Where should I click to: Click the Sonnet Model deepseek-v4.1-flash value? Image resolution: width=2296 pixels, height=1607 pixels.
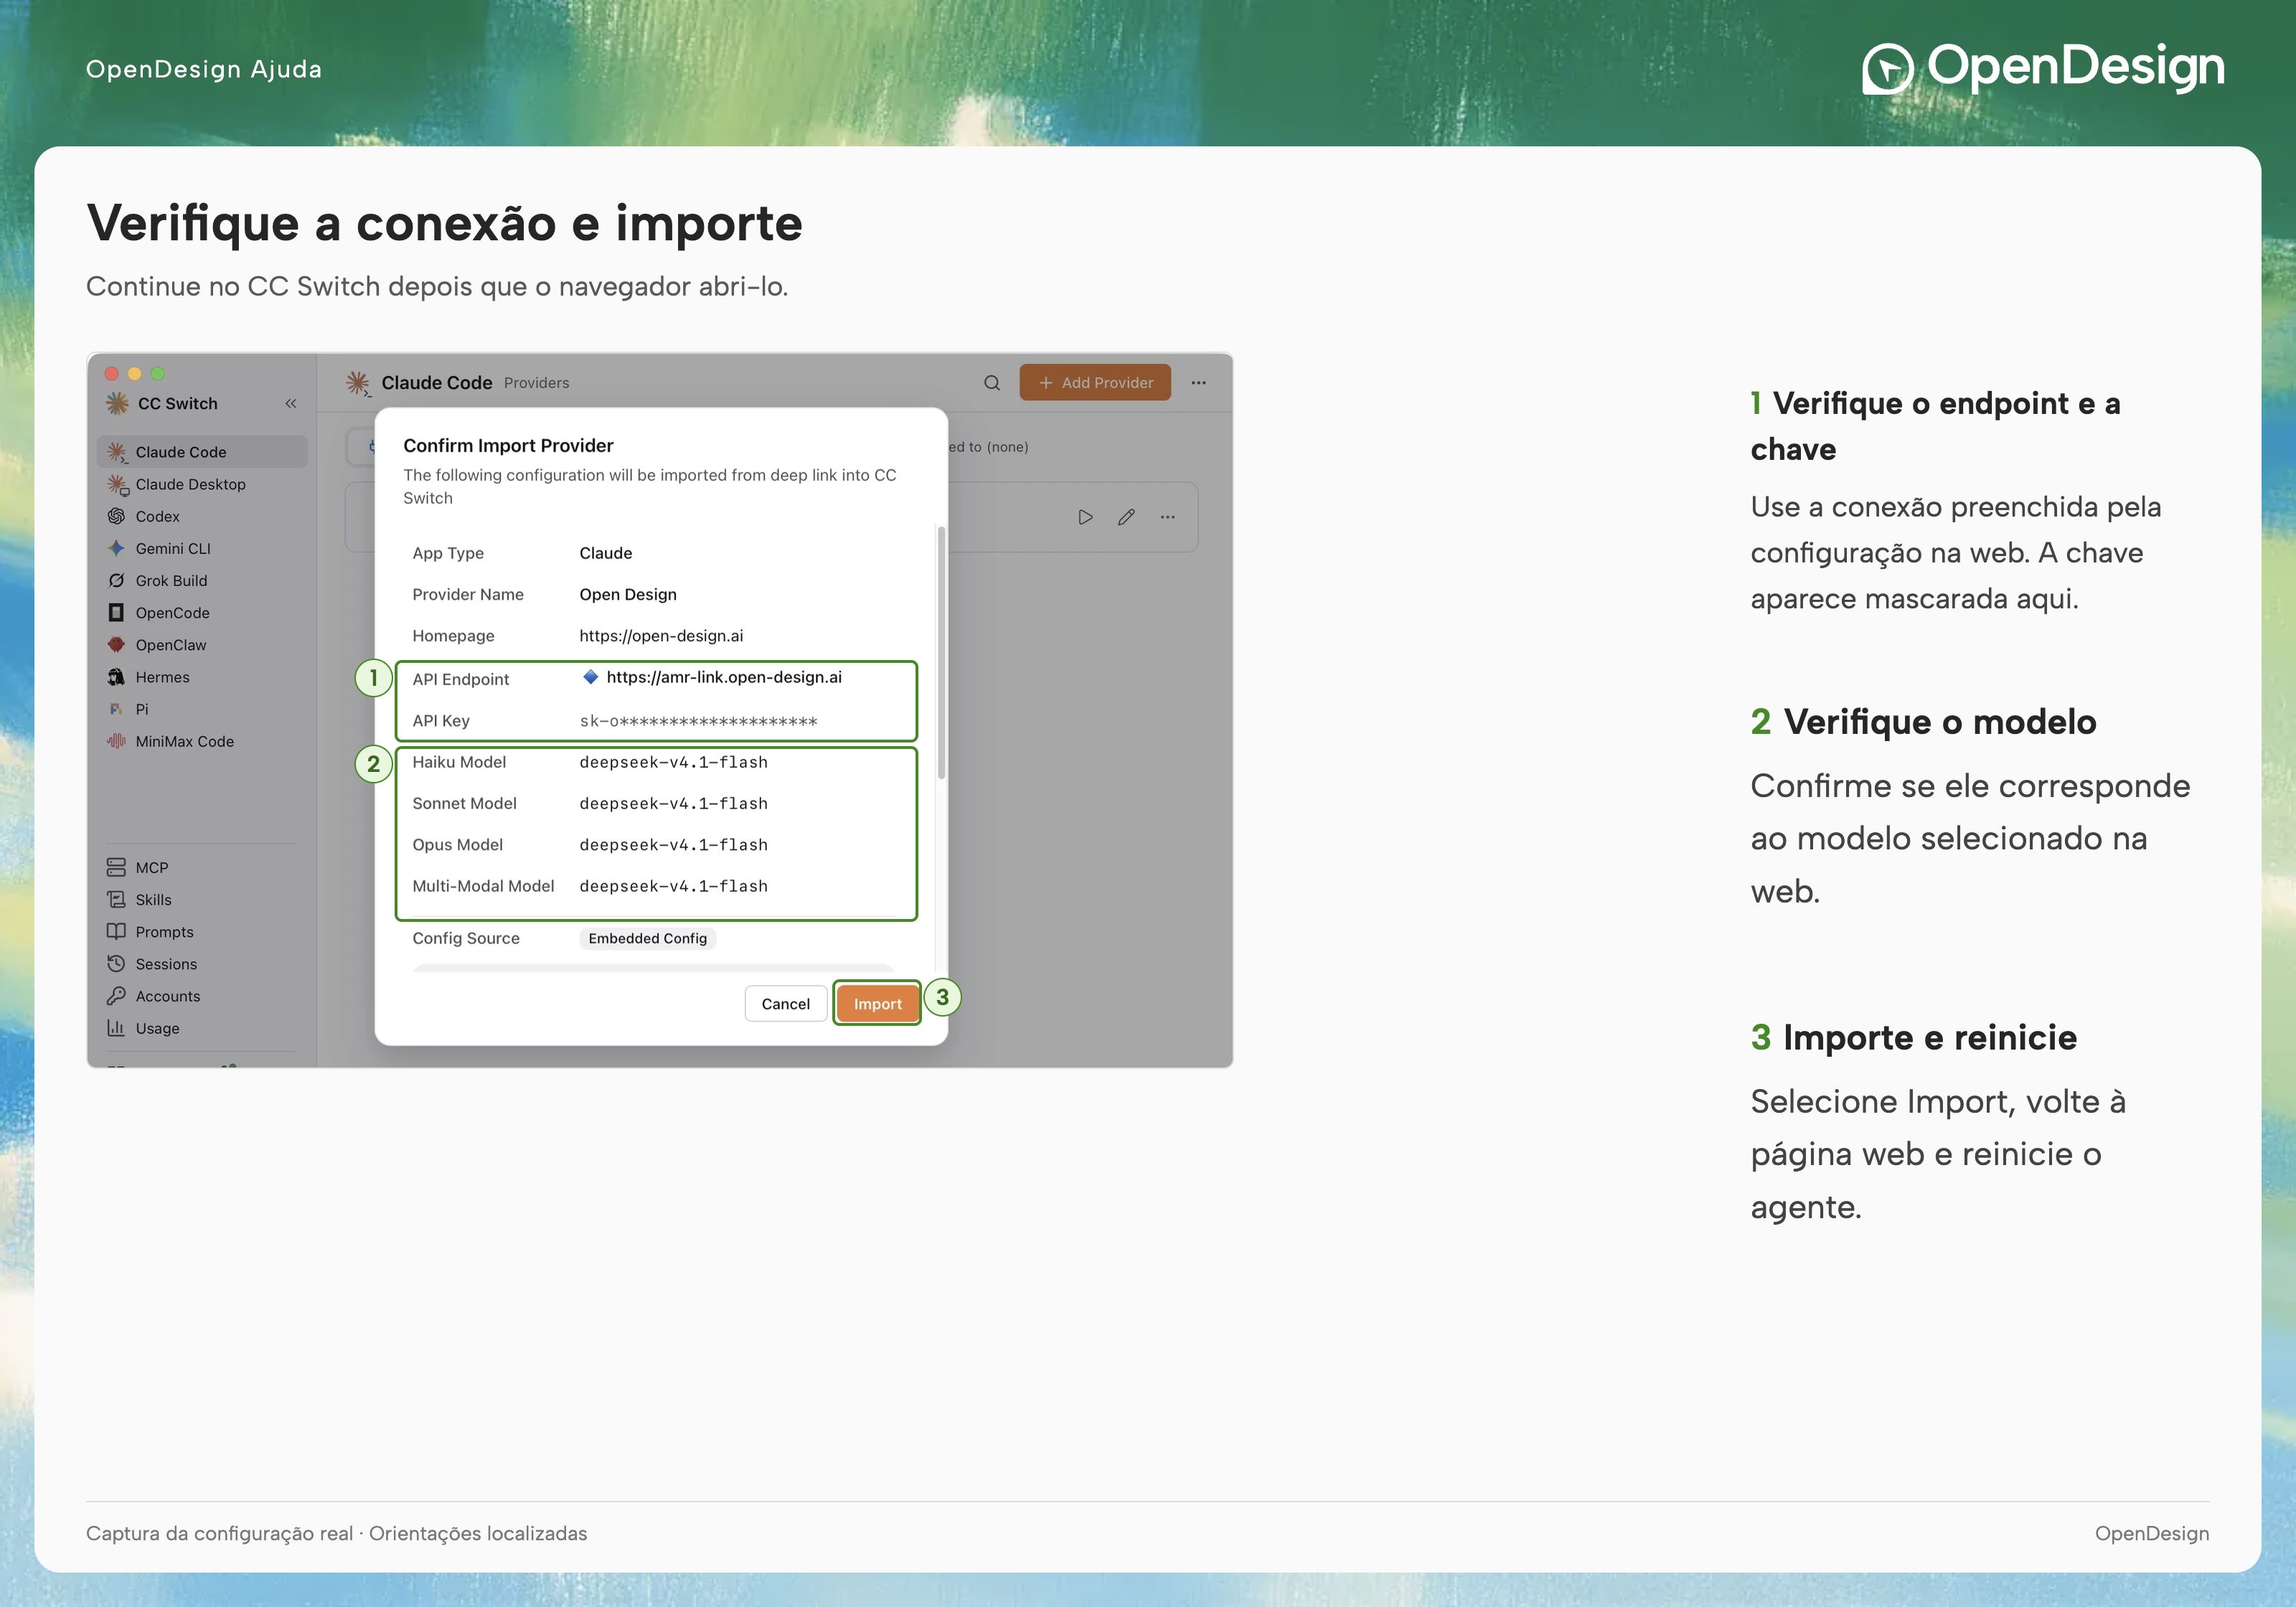click(x=674, y=804)
